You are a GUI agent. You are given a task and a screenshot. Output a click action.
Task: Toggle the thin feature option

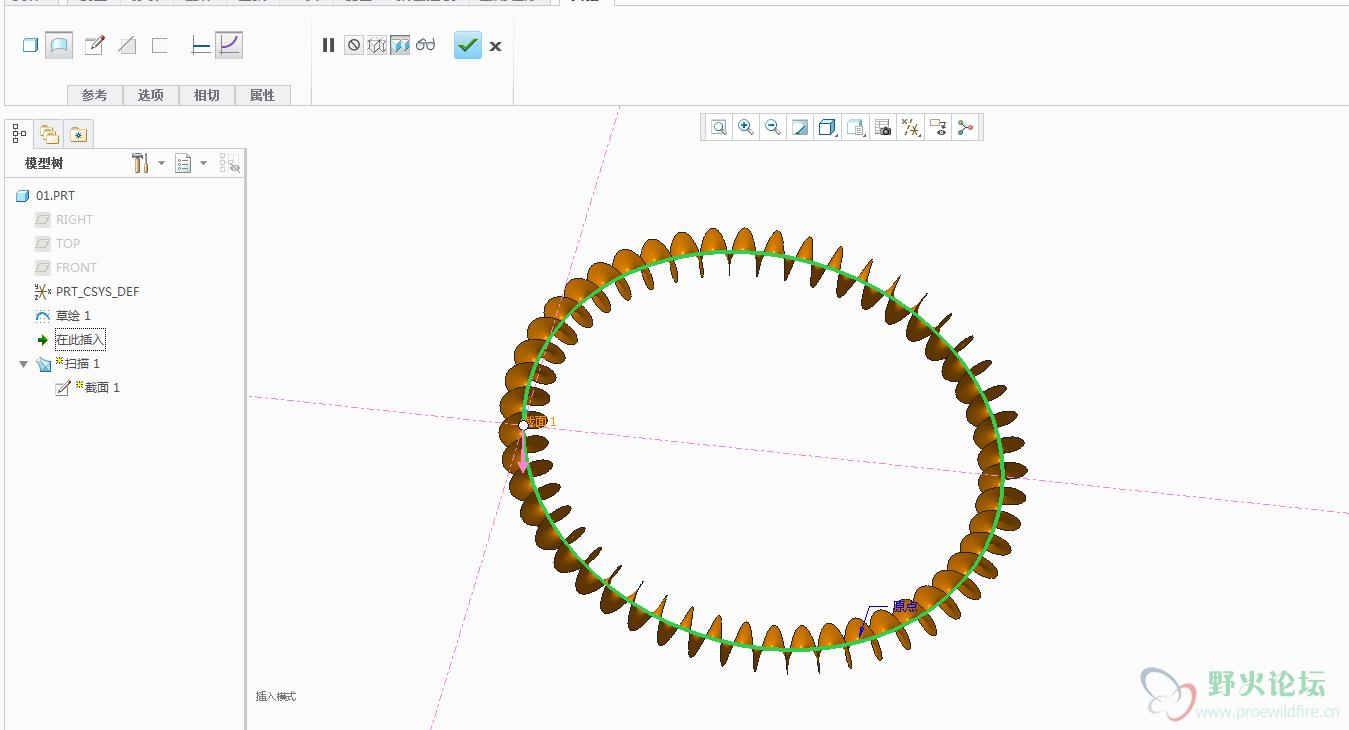tap(159, 45)
